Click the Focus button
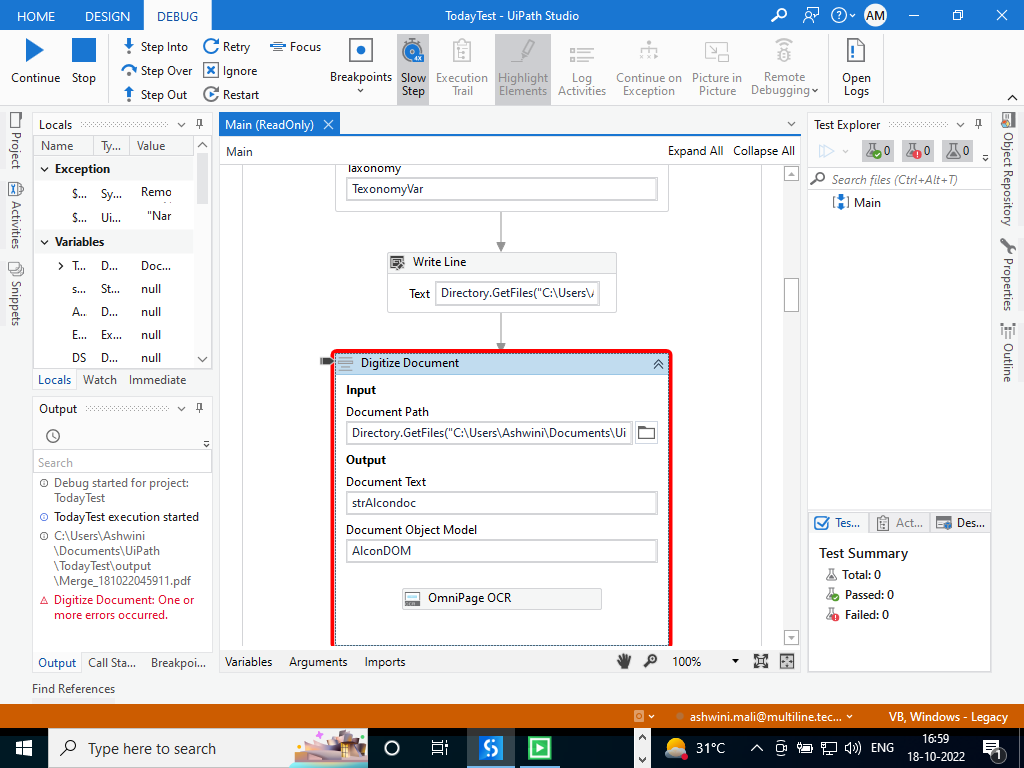This screenshot has width=1024, height=768. 296,47
